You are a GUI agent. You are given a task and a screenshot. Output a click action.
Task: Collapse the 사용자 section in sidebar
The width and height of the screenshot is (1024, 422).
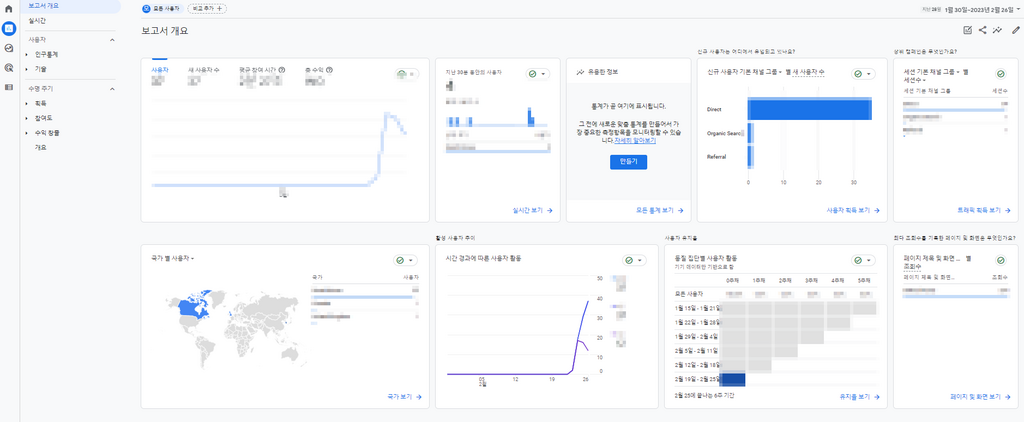112,41
